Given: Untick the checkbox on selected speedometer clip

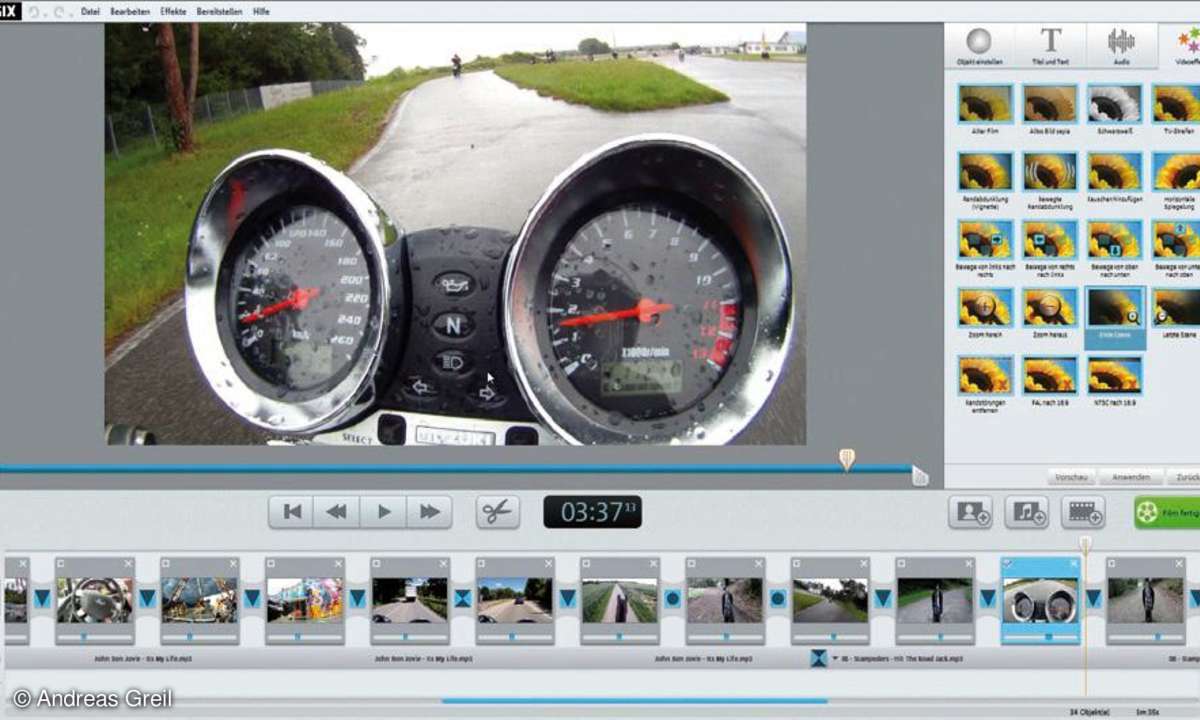Looking at the screenshot, I should 1007,564.
